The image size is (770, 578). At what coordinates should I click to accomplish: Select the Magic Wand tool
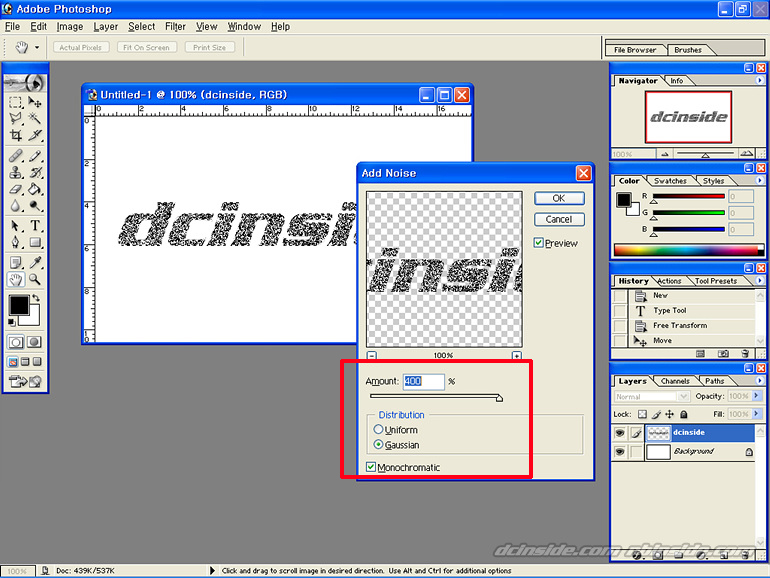(34, 118)
